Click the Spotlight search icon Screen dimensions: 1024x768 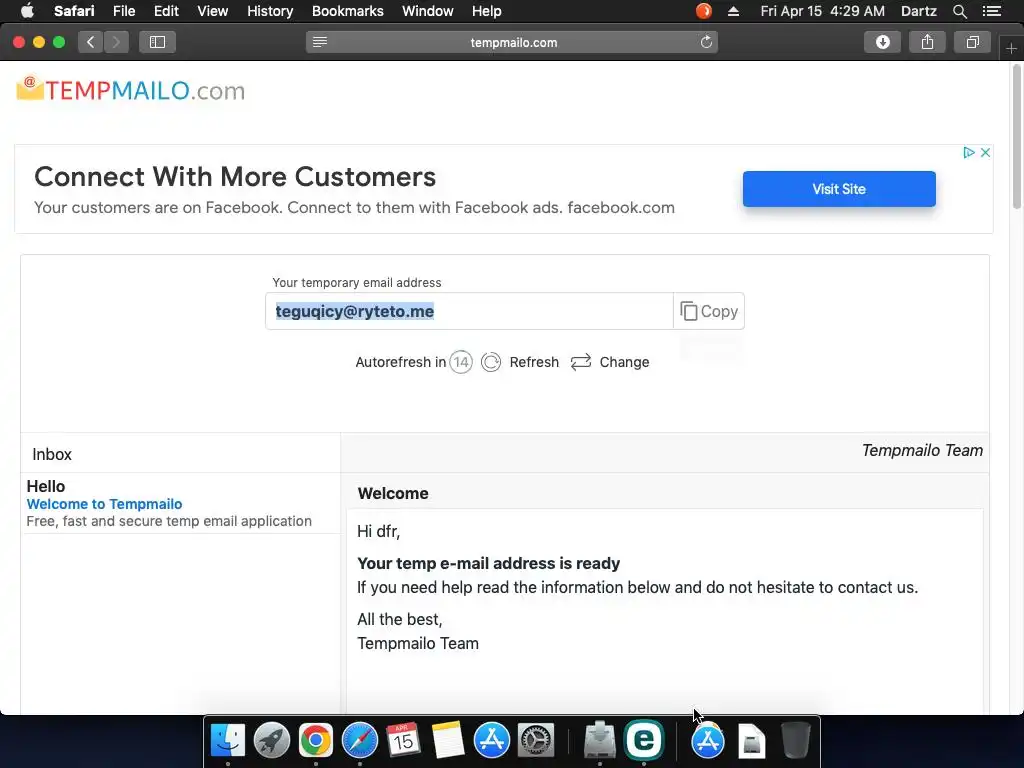click(x=960, y=11)
